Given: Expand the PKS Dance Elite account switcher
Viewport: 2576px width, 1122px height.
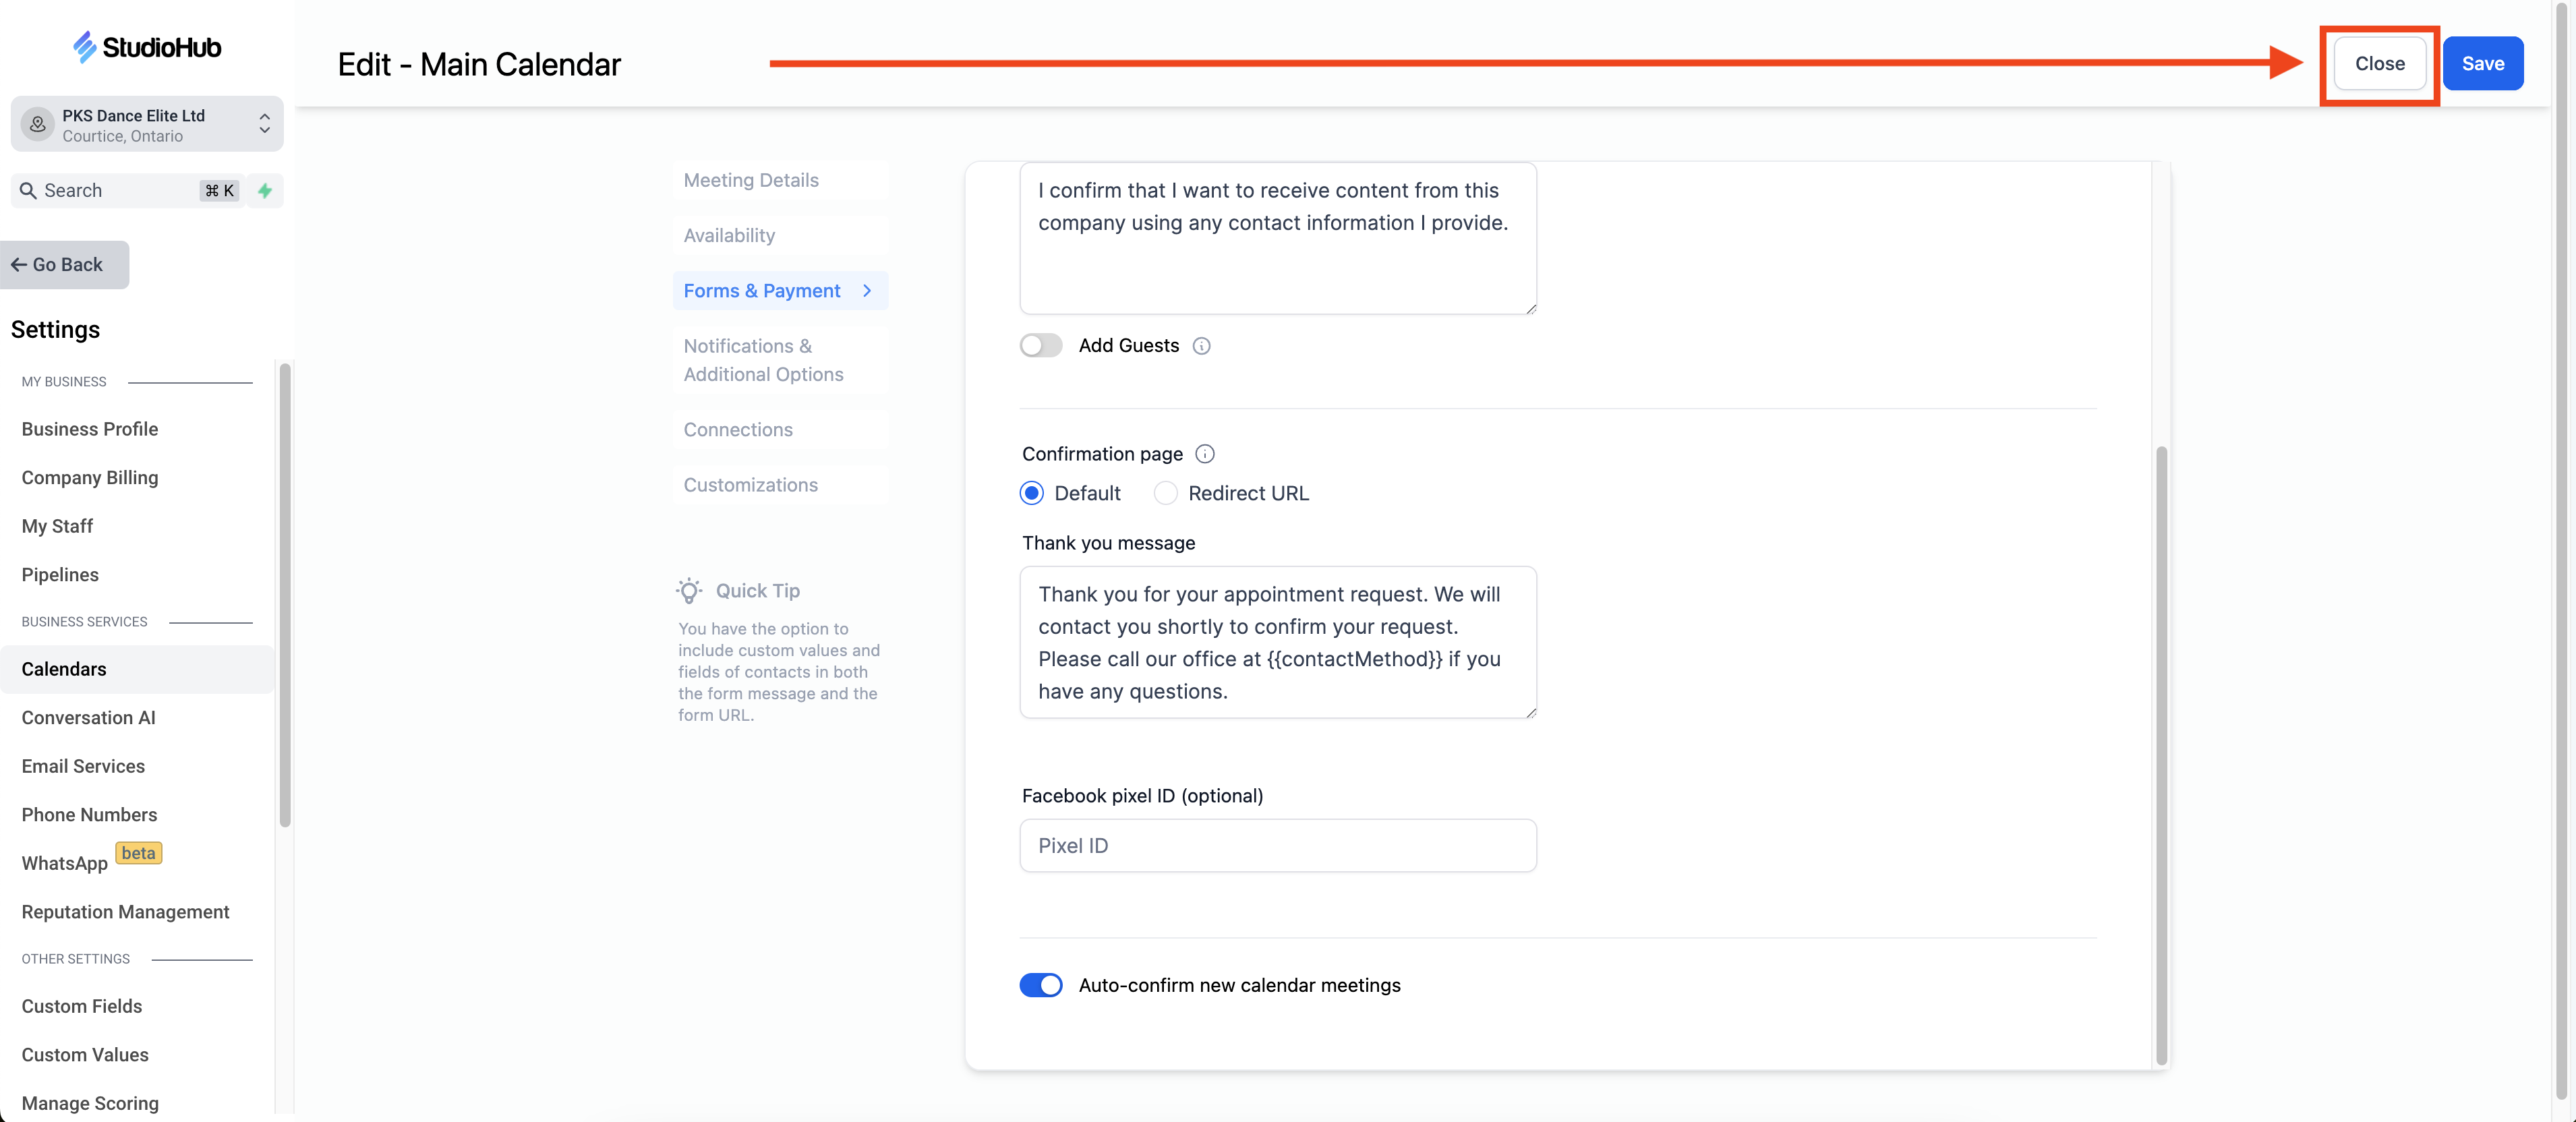Looking at the screenshot, I should [264, 124].
